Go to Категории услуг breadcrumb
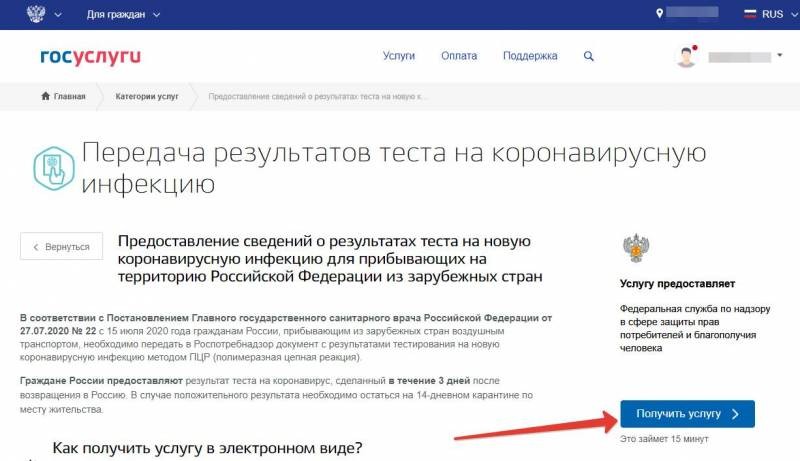This screenshot has width=800, height=461. coord(147,96)
